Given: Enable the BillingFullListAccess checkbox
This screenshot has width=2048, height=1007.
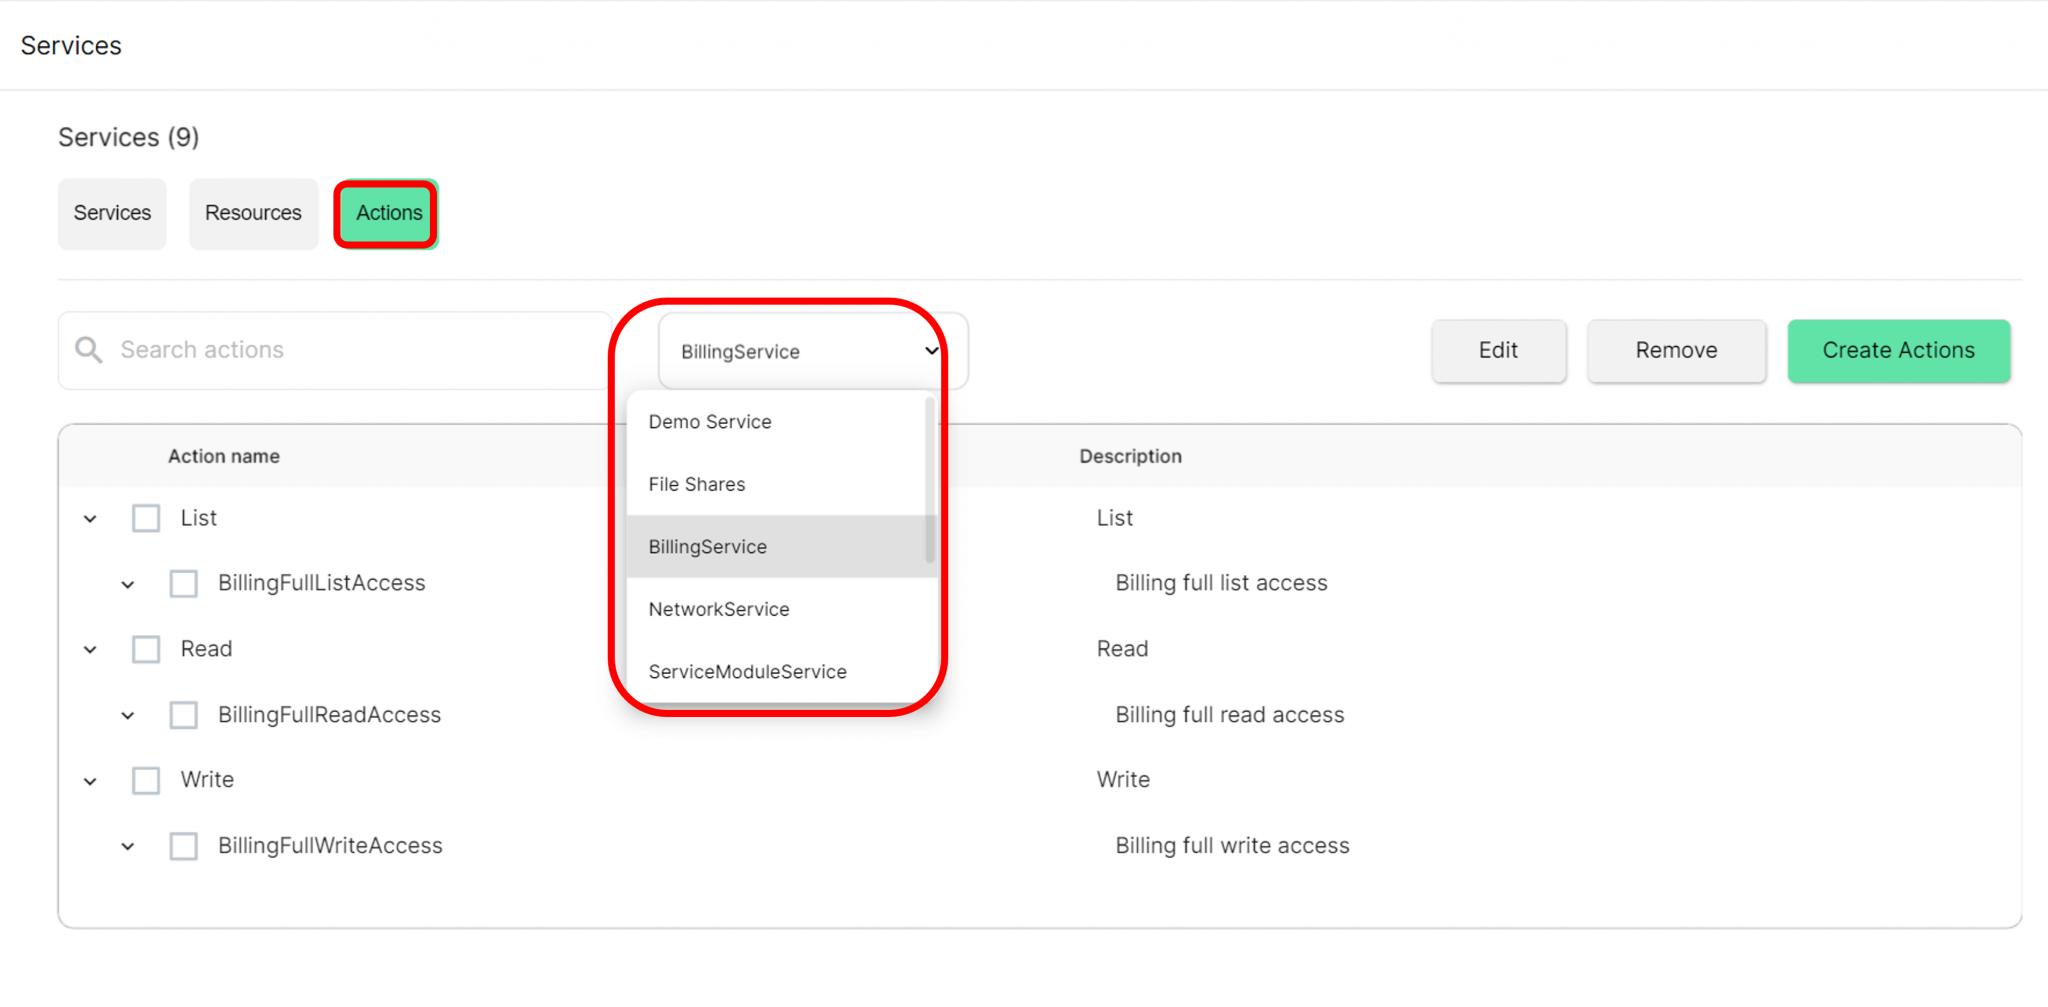Looking at the screenshot, I should click(184, 583).
